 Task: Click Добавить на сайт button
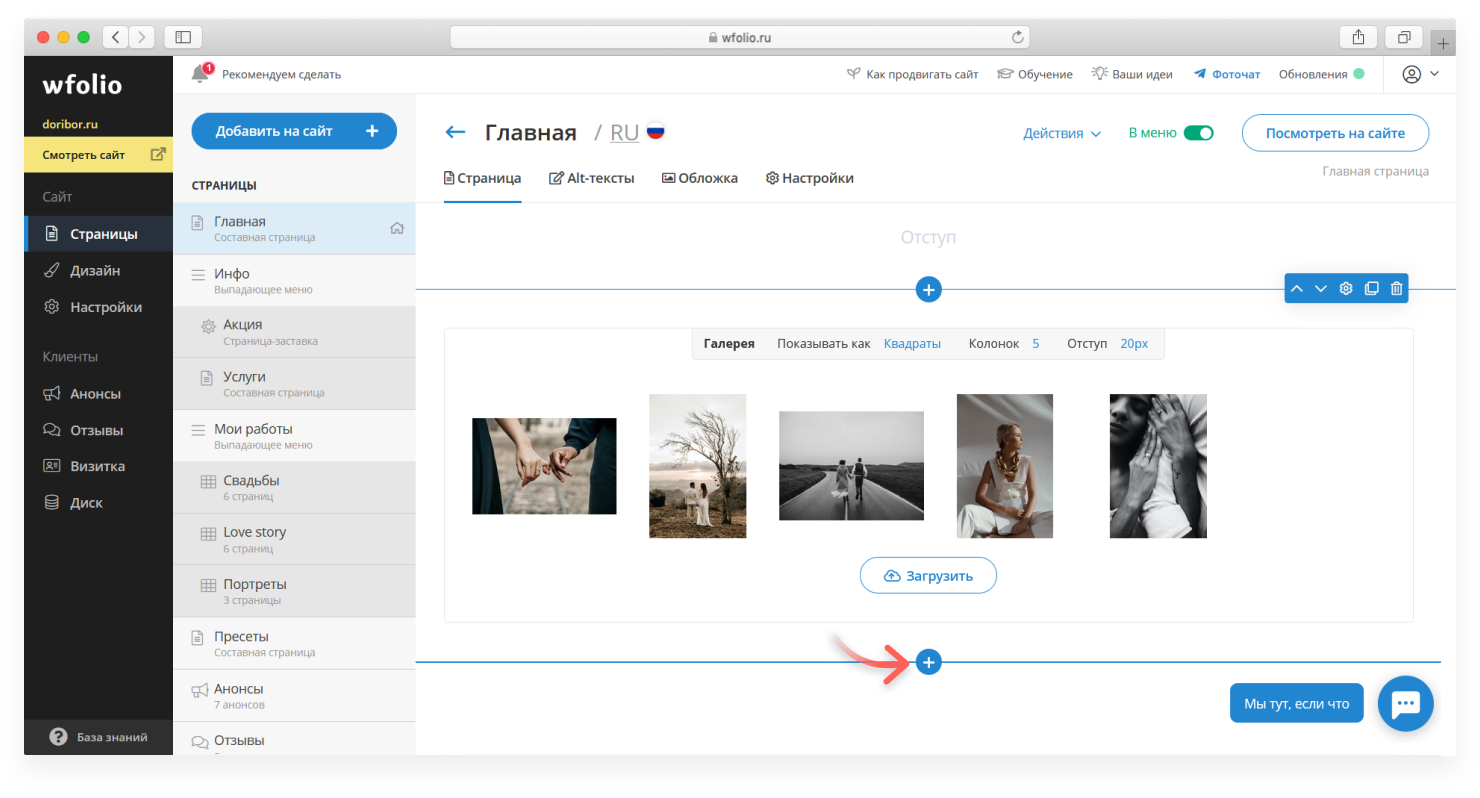click(x=294, y=131)
